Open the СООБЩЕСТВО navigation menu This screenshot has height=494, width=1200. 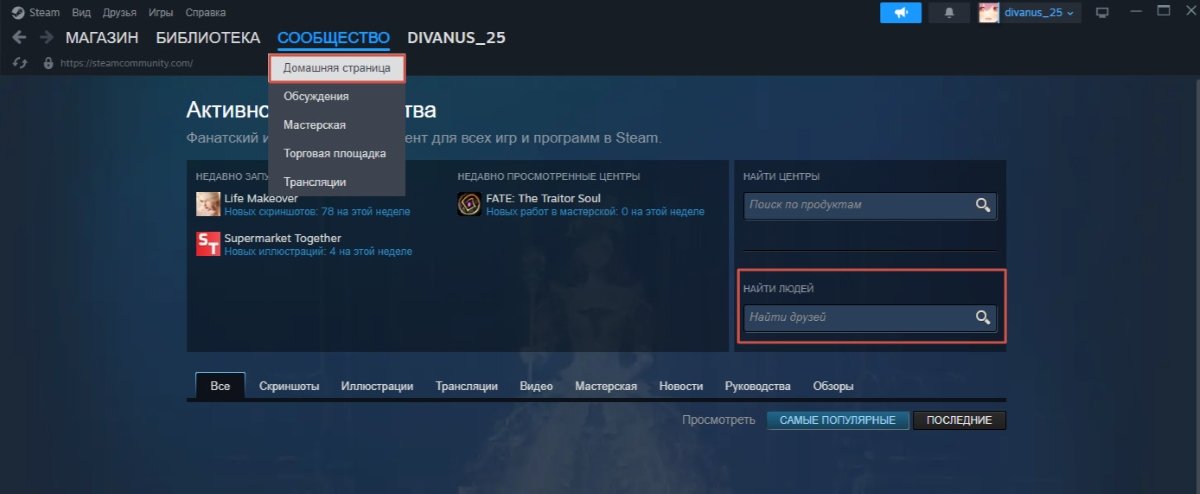(x=334, y=38)
